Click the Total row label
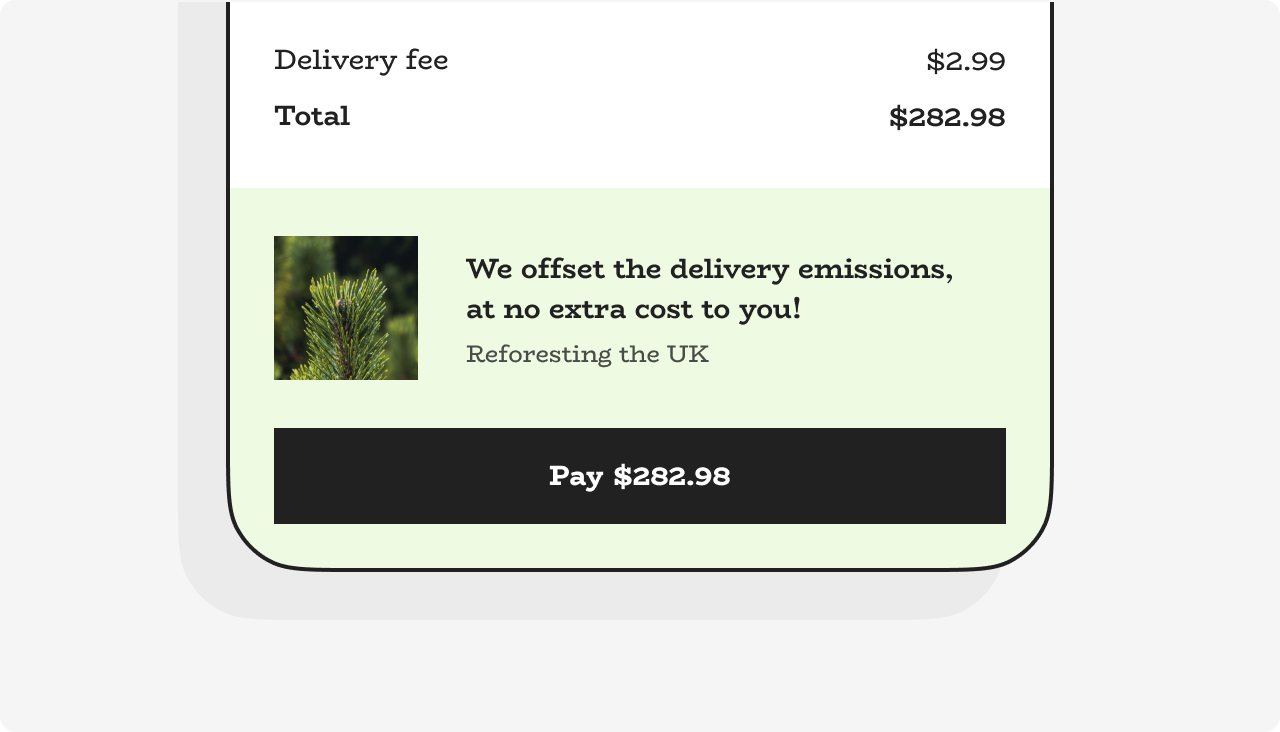 pos(312,116)
